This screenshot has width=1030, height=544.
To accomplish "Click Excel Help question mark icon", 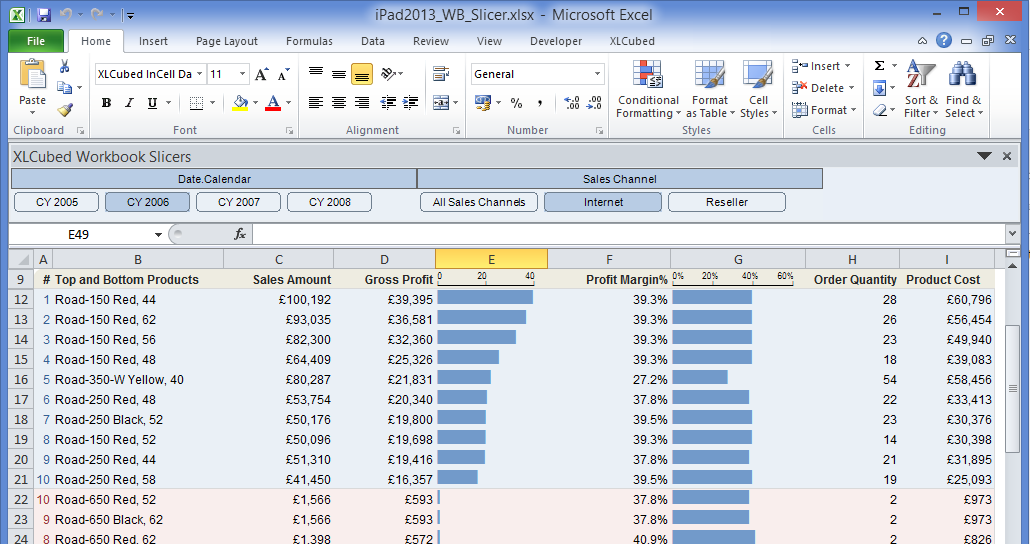I will [x=944, y=41].
